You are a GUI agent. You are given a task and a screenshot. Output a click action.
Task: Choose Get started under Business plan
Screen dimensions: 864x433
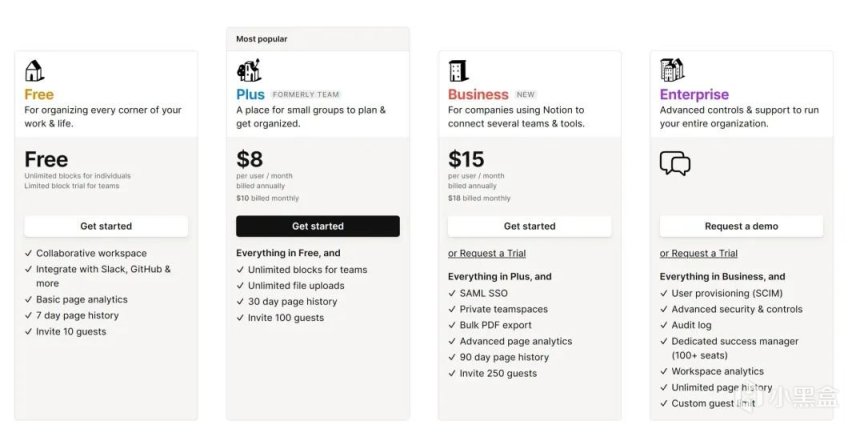pos(530,226)
